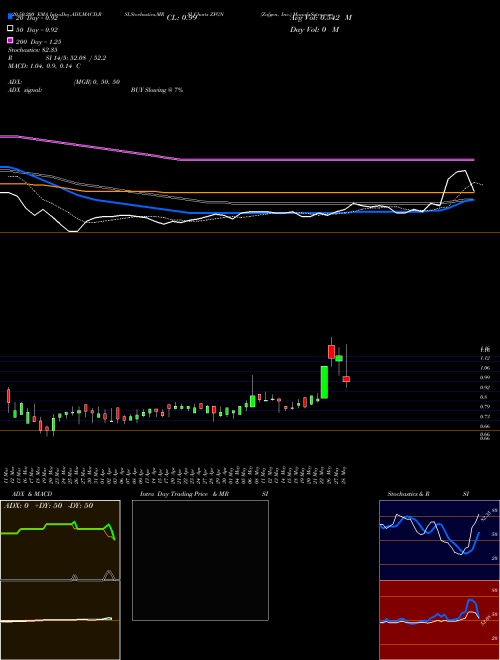Click the "ADX & MACD" panel title

(x=32, y=494)
